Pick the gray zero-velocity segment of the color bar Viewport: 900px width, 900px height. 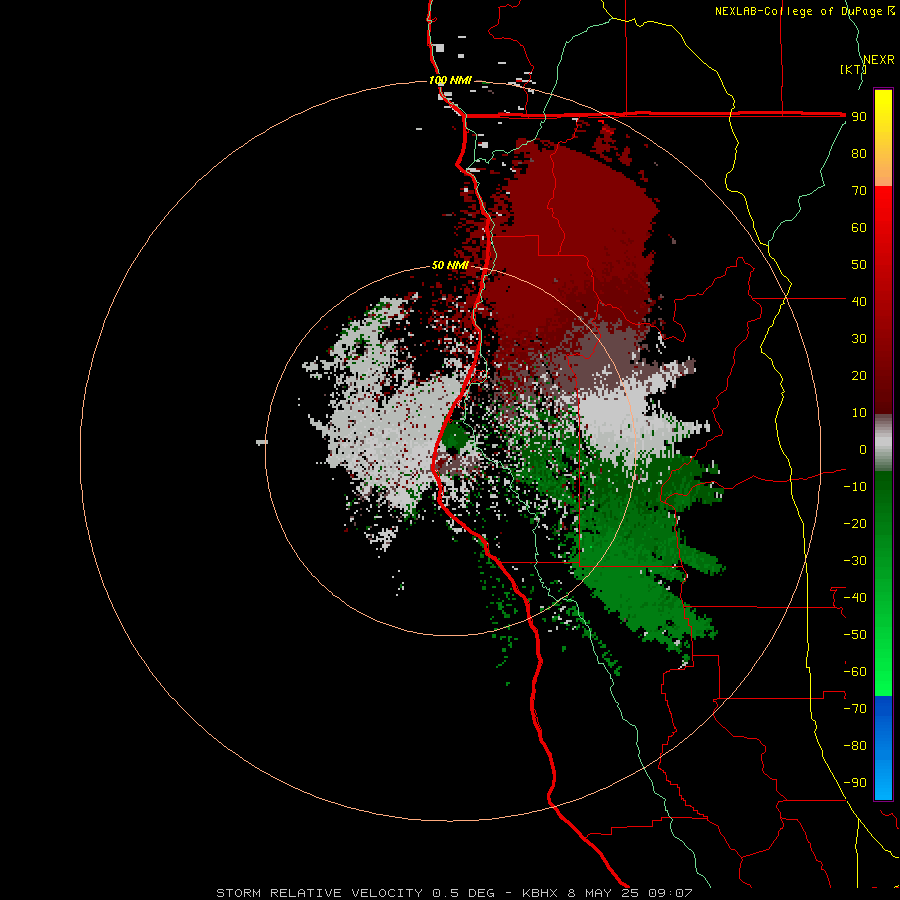tap(883, 443)
